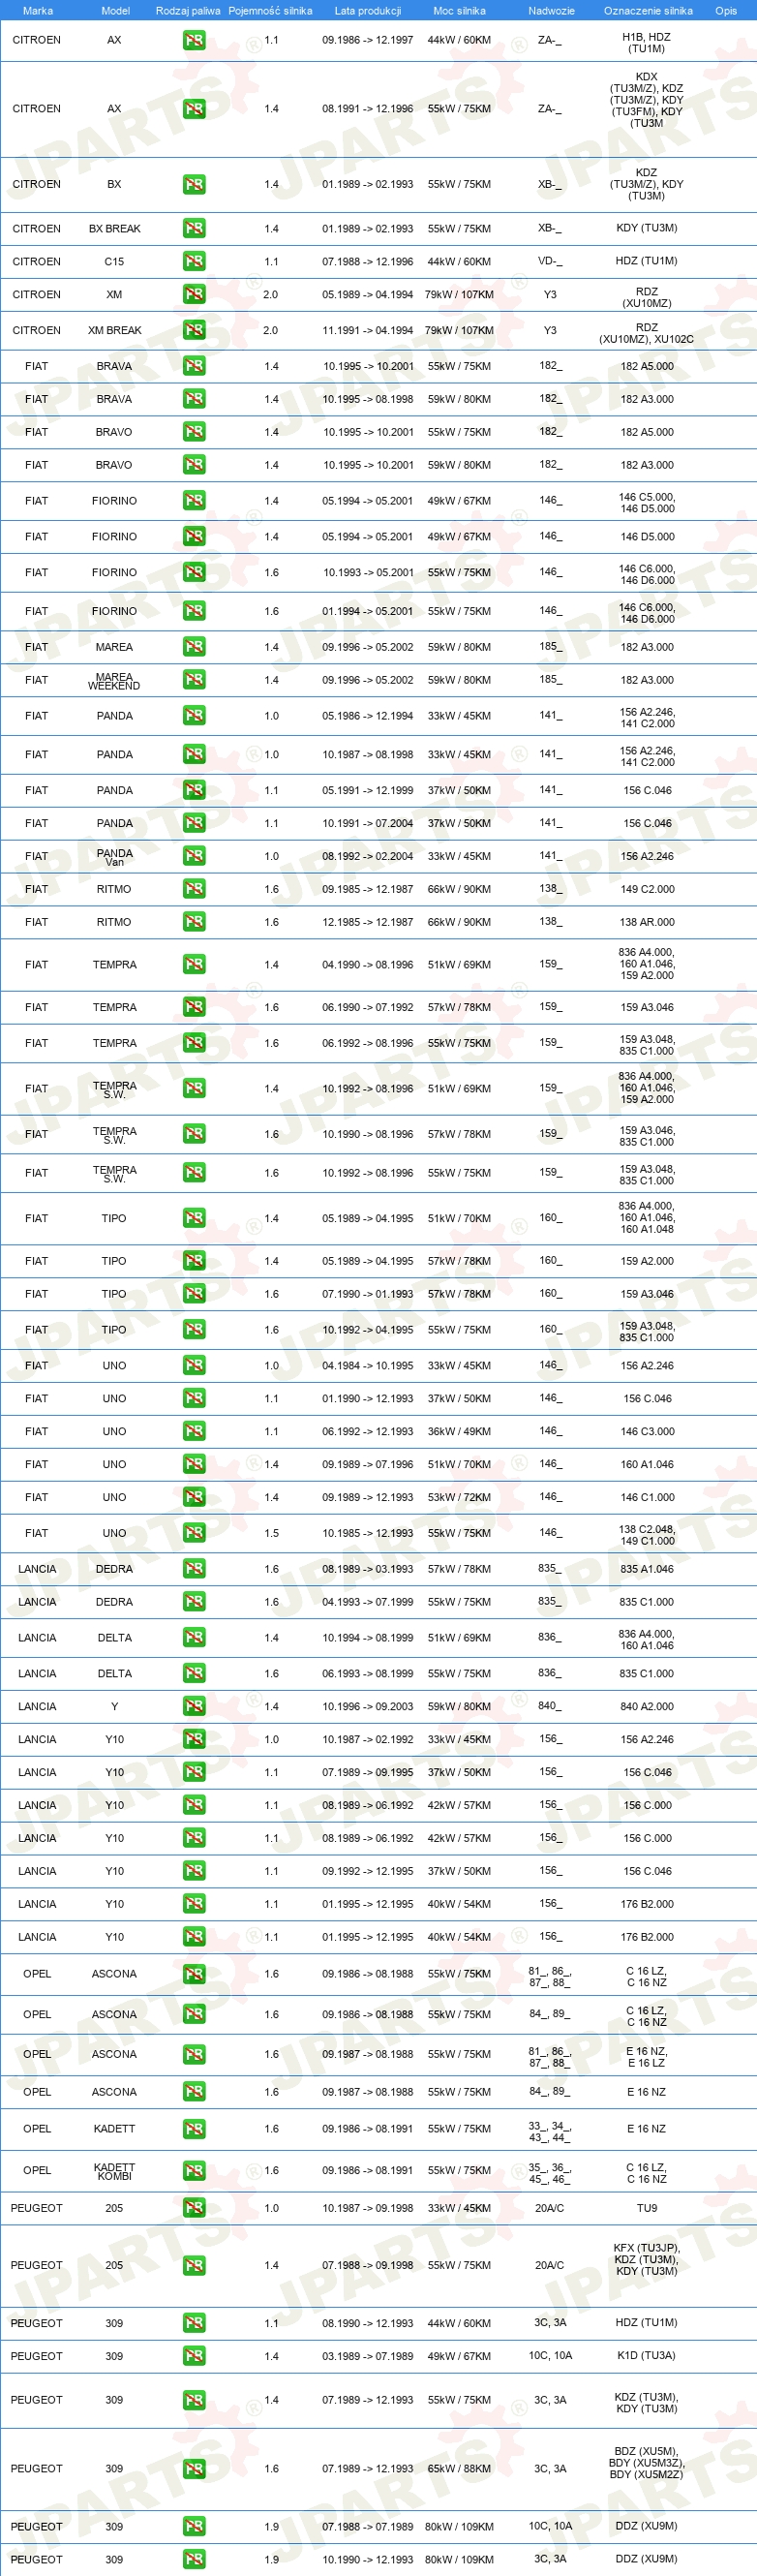Image resolution: width=757 pixels, height=2576 pixels.
Task: Click engine code HDZ (TU1M) in C15 row
Action: pos(647,261)
